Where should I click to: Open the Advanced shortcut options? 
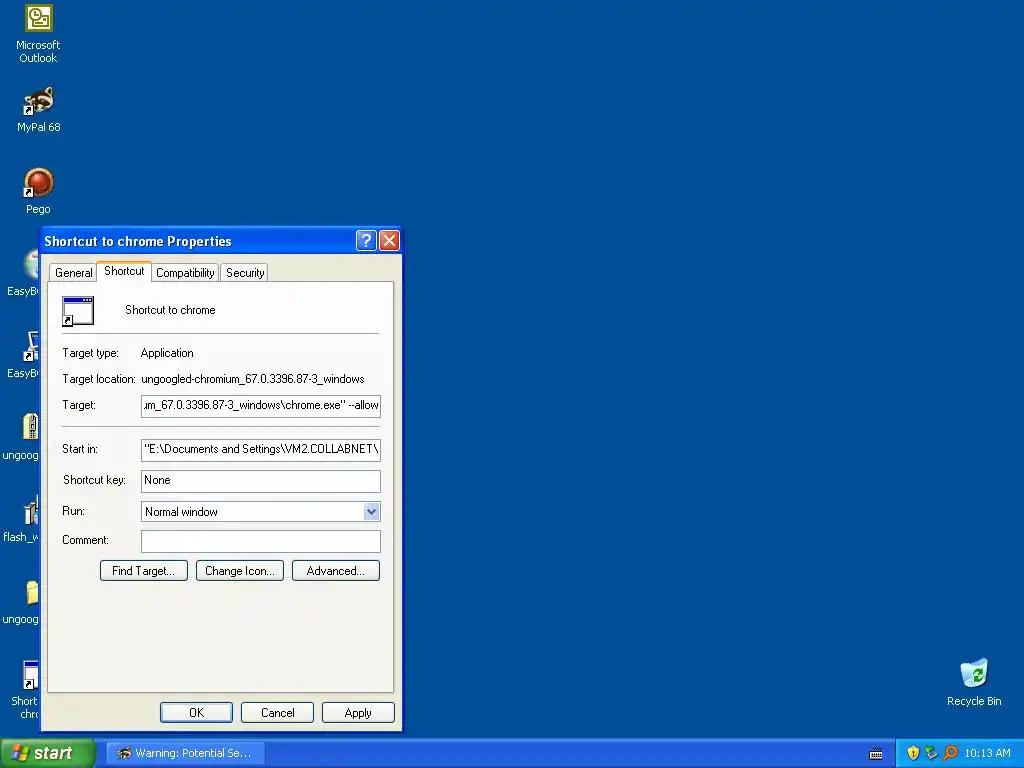click(336, 571)
